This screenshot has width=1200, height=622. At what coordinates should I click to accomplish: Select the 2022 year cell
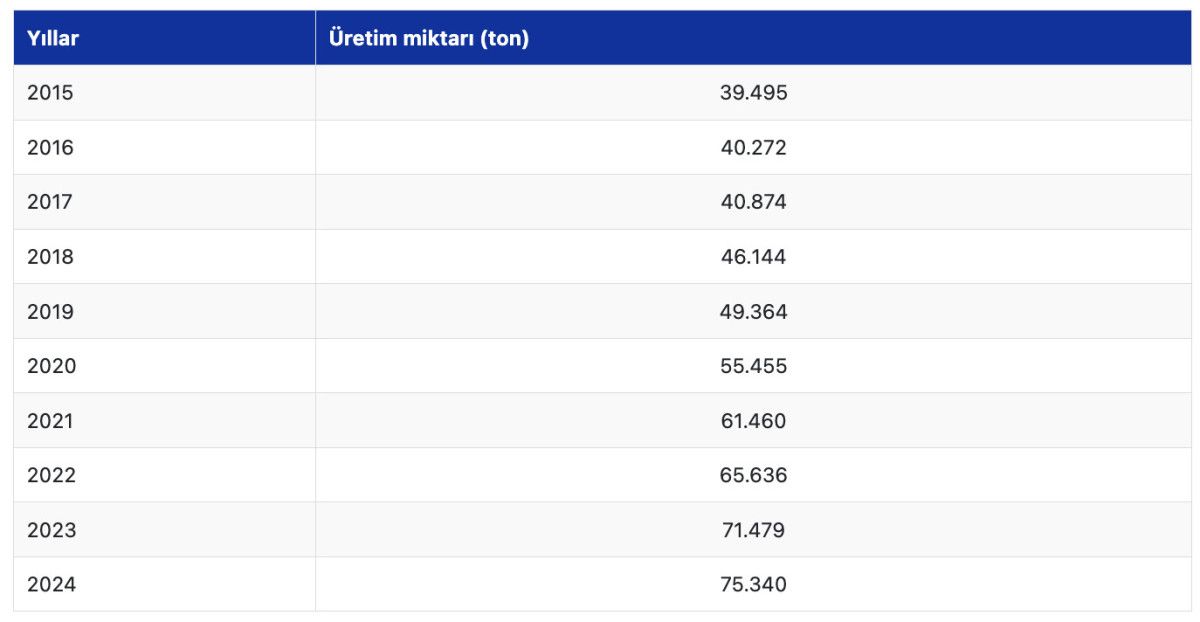click(52, 475)
